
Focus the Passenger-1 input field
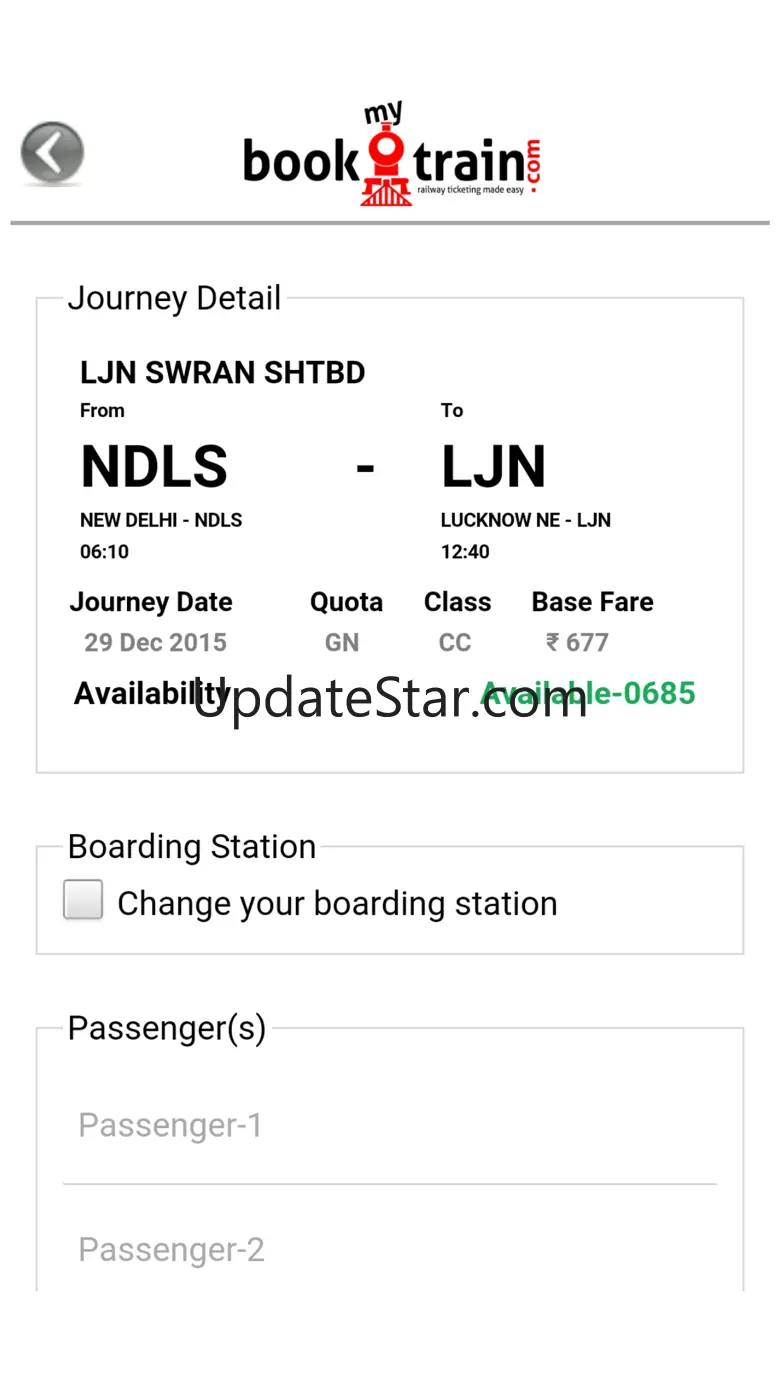tap(390, 1126)
